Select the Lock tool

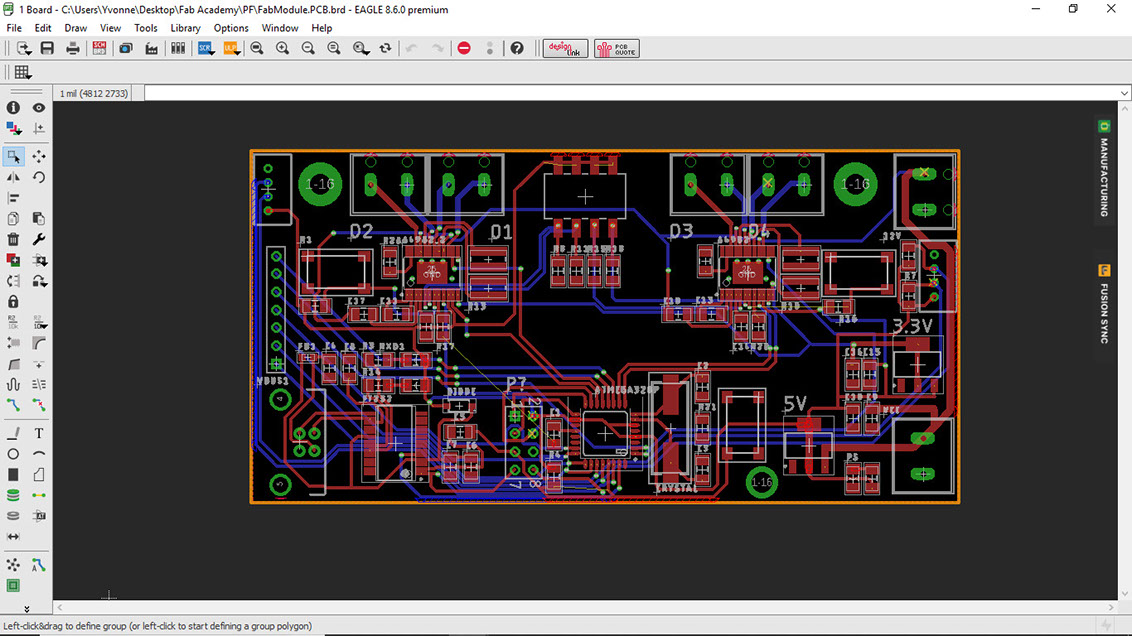tap(13, 302)
